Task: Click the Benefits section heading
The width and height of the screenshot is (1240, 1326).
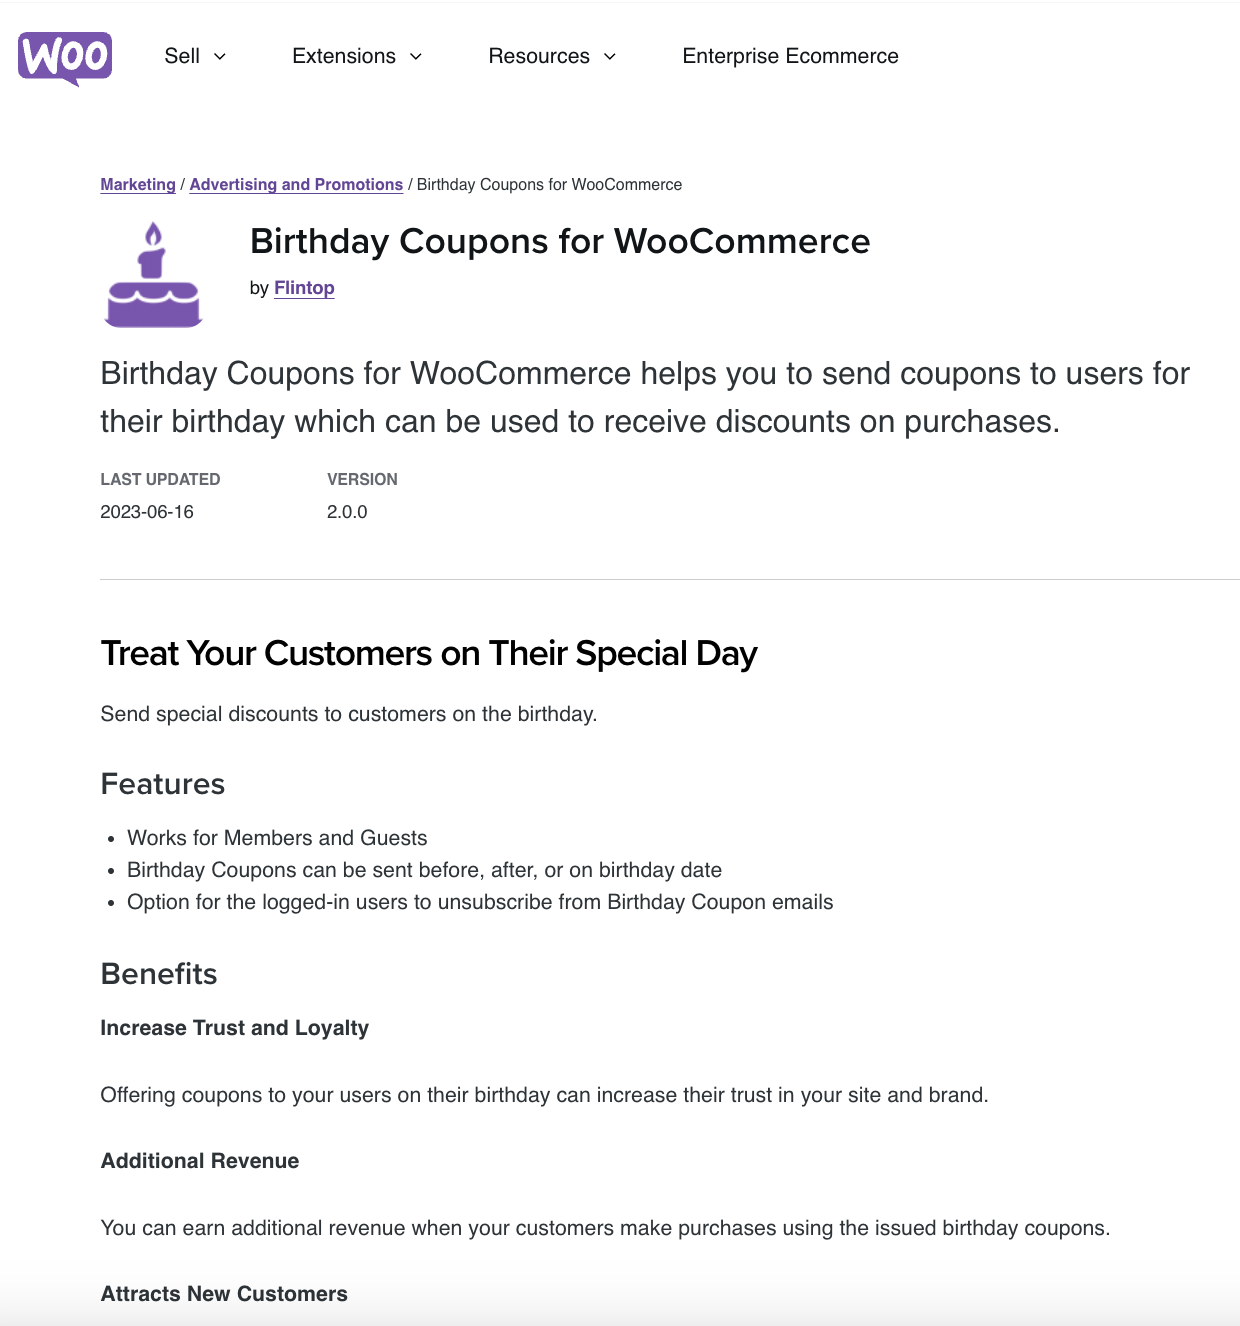Action: tap(158, 973)
